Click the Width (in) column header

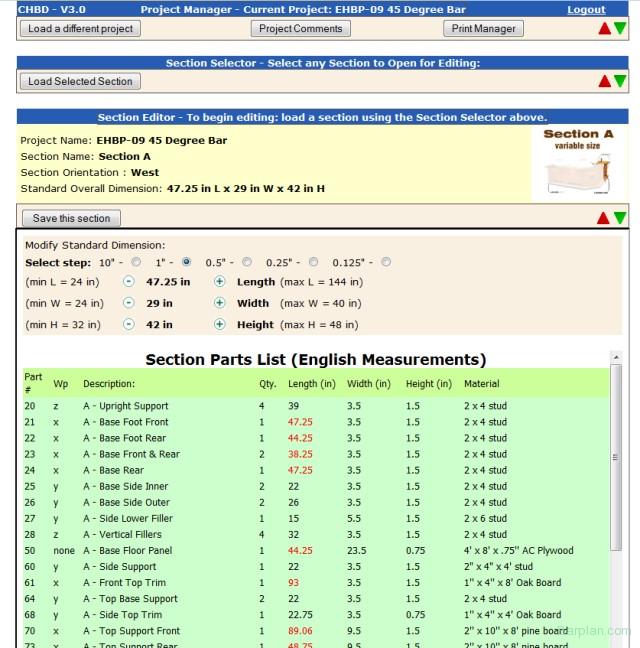(x=369, y=384)
